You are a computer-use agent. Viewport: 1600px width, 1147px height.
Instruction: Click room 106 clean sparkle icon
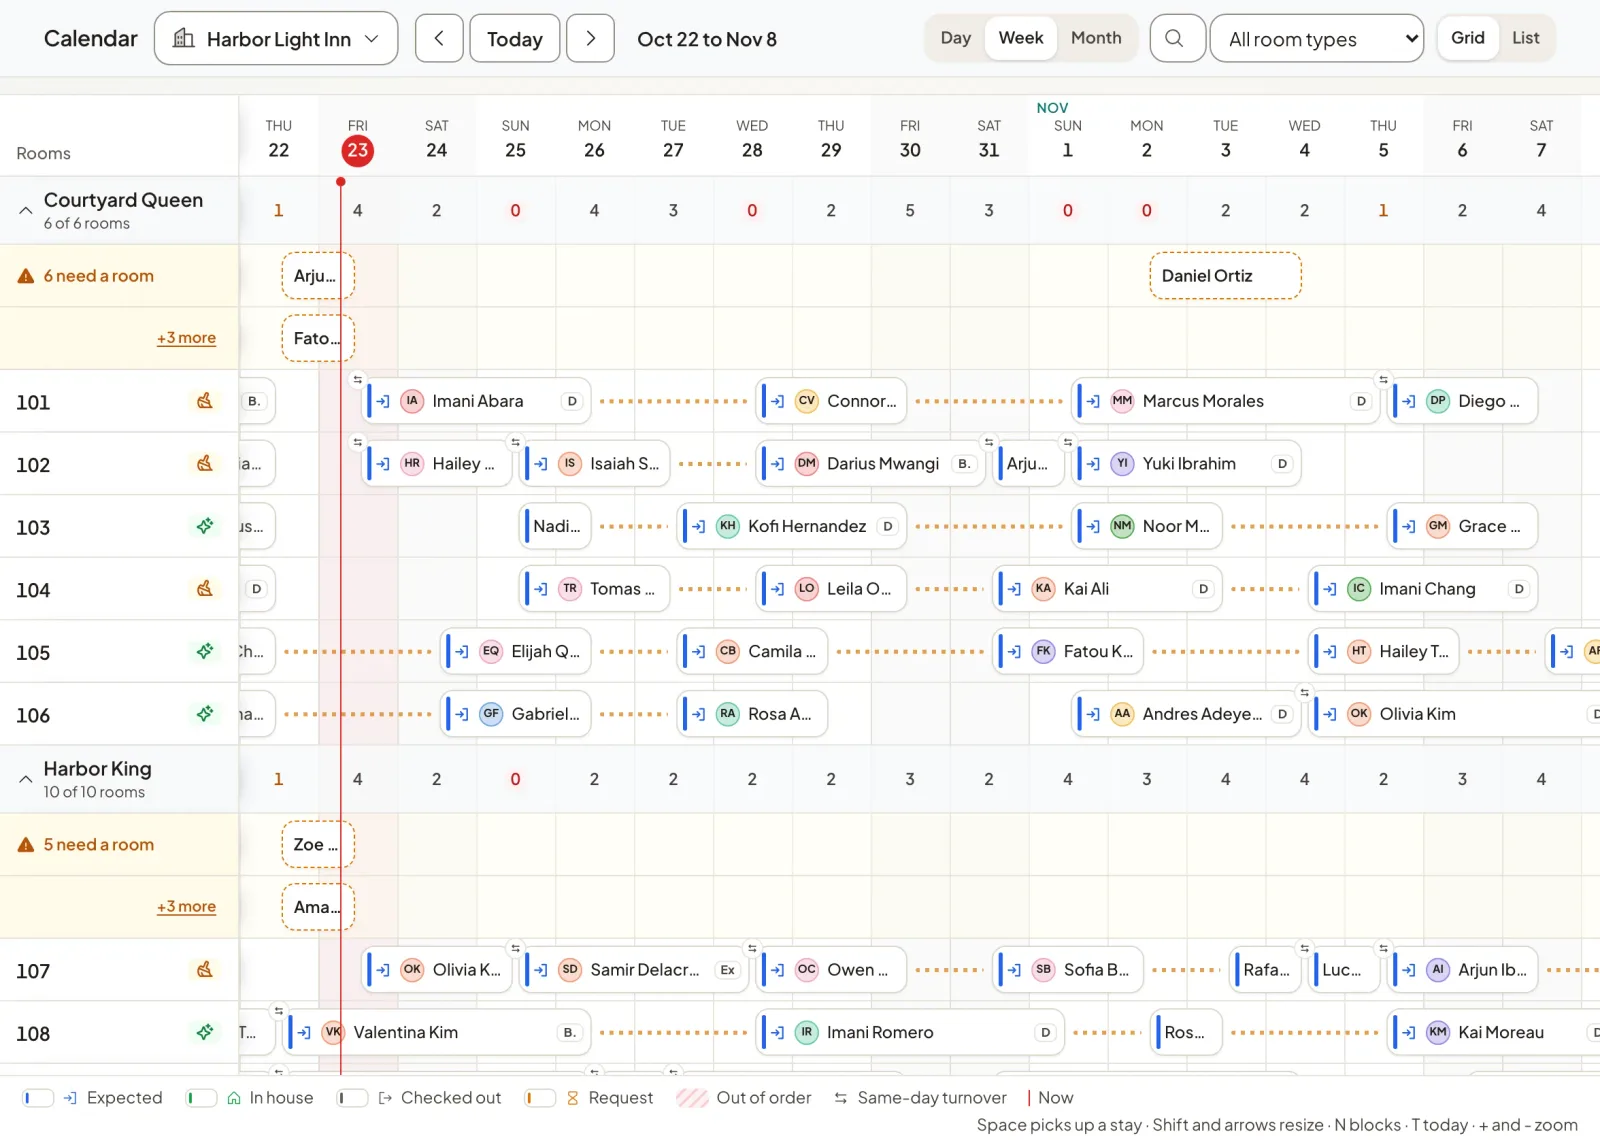[205, 714]
